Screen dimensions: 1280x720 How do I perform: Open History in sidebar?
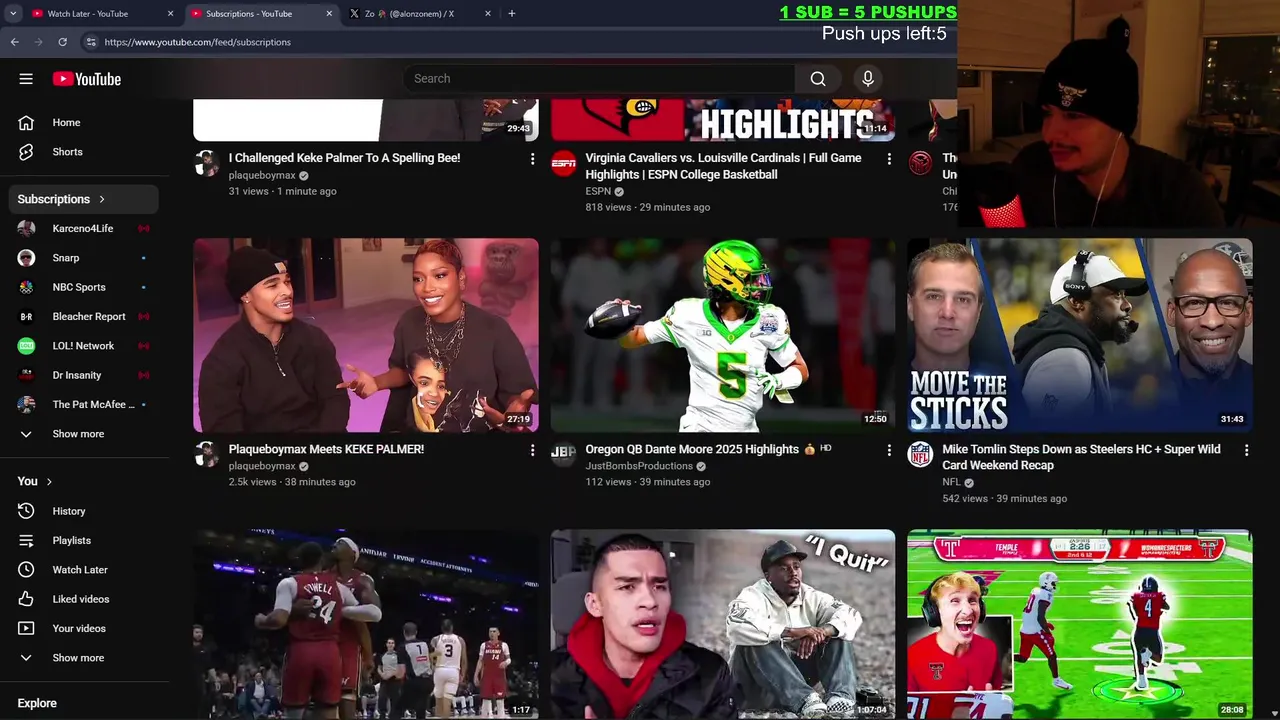coord(83,511)
